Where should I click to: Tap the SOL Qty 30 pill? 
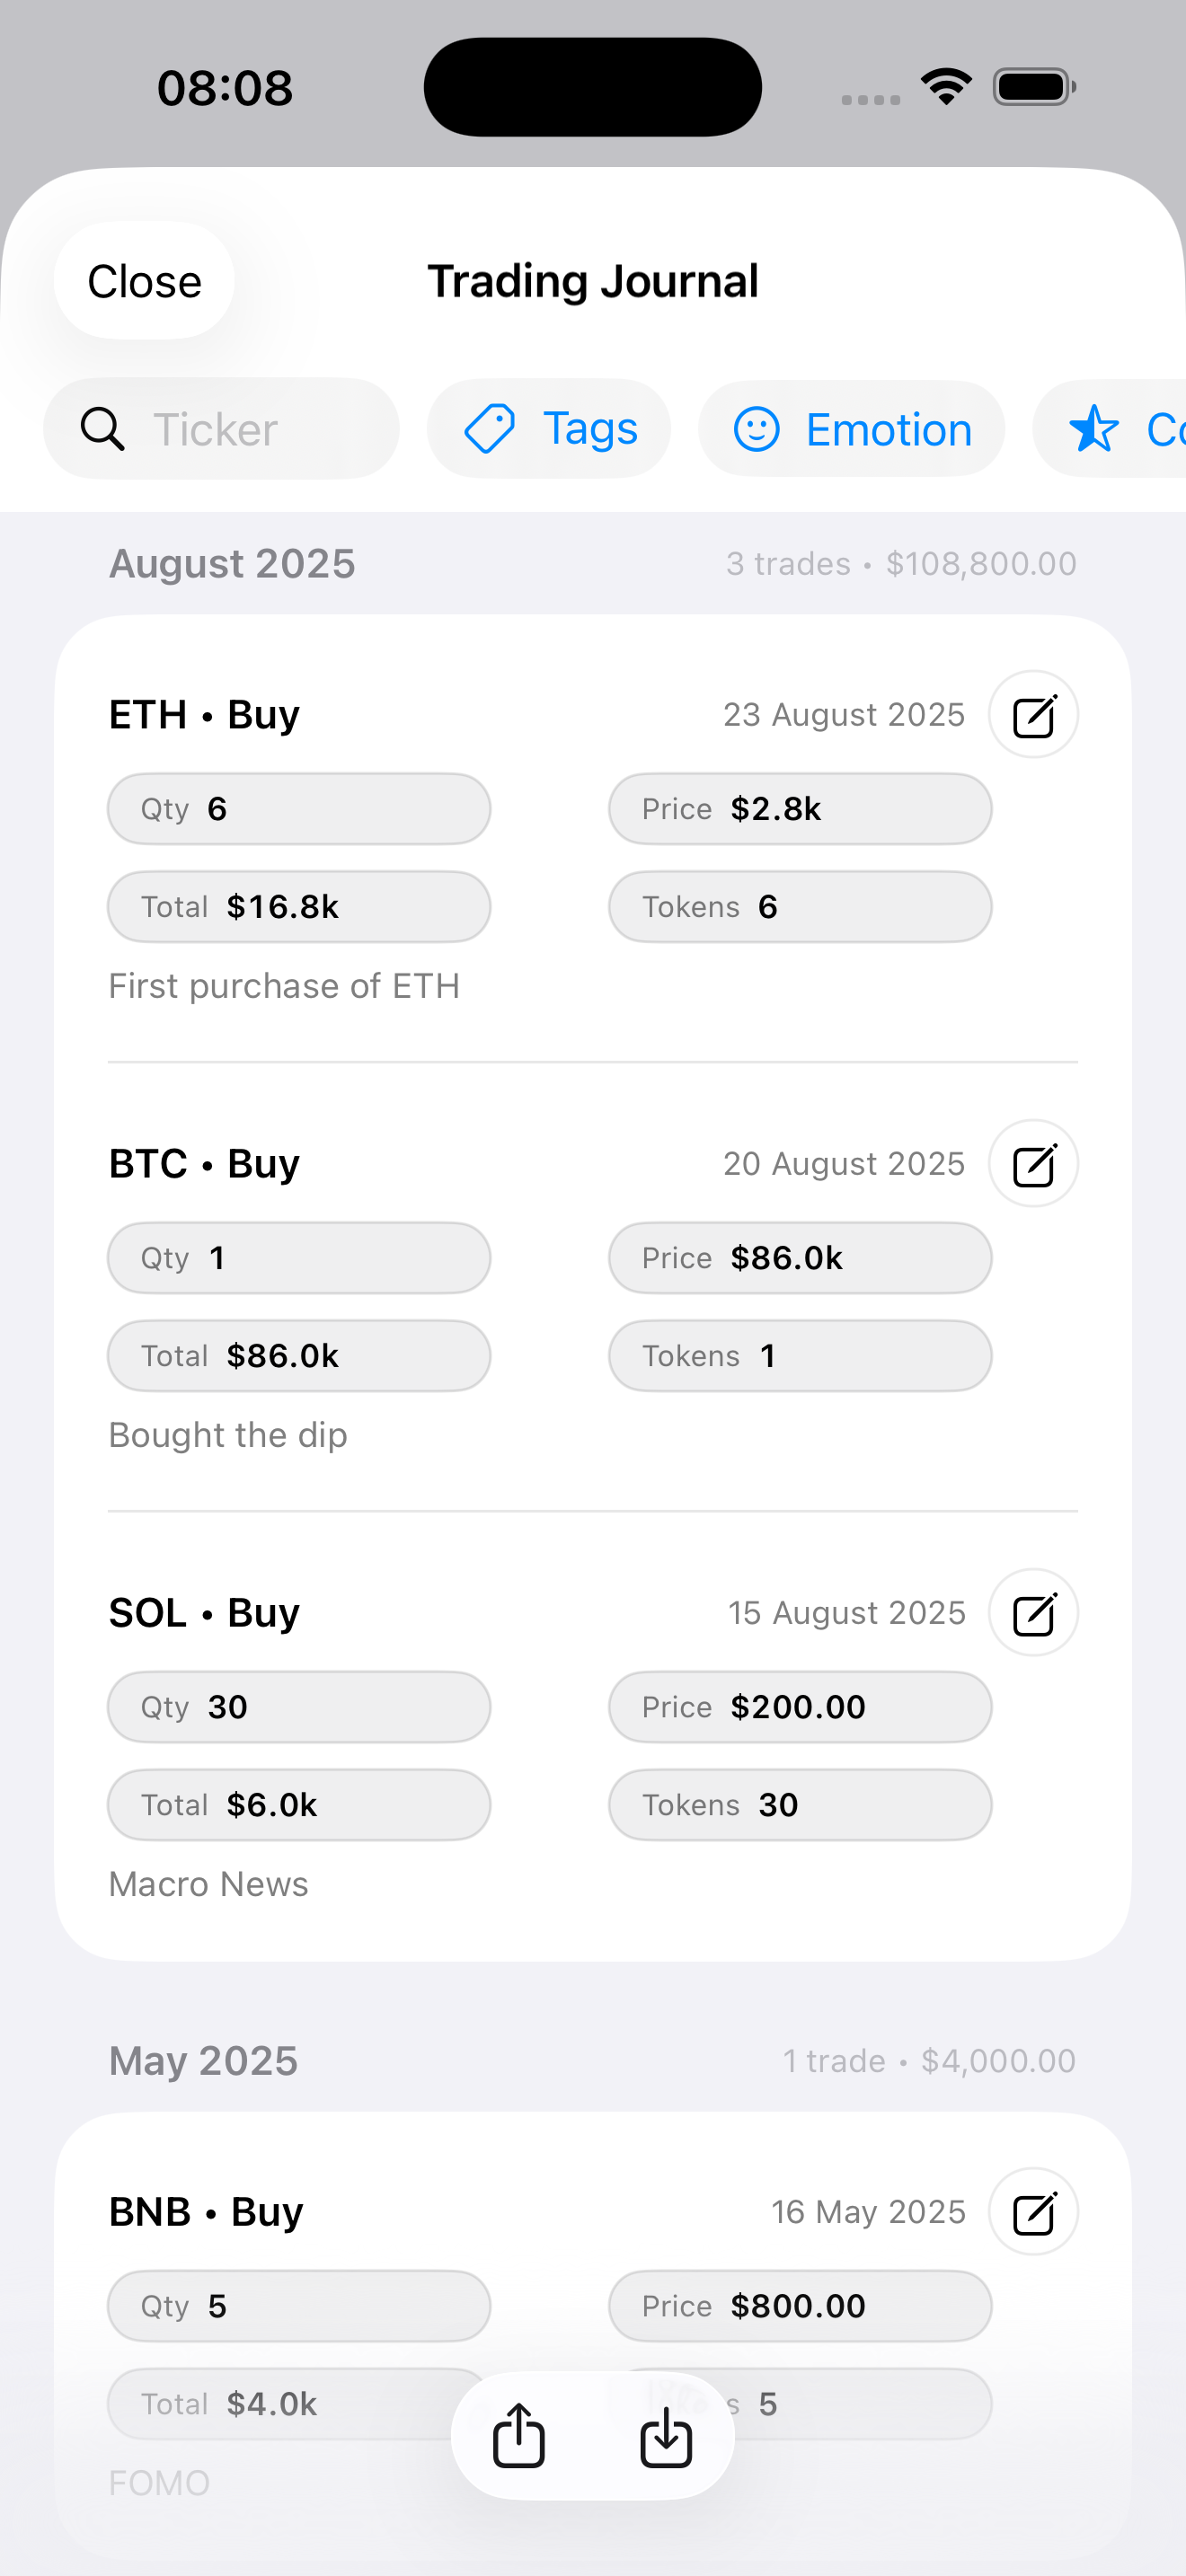pos(299,1707)
